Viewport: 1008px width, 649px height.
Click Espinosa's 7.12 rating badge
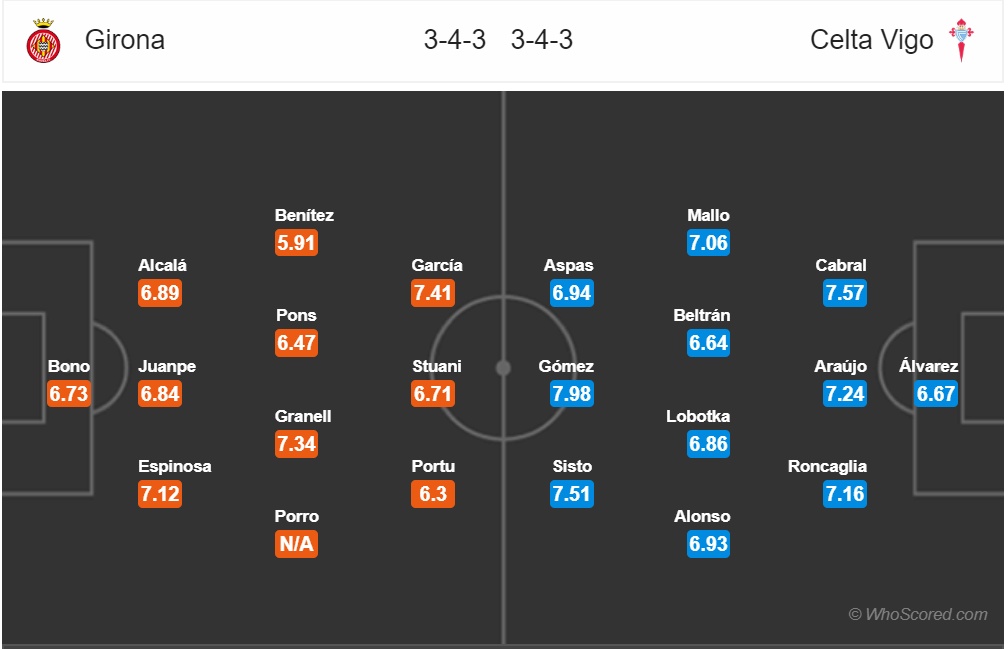(160, 494)
